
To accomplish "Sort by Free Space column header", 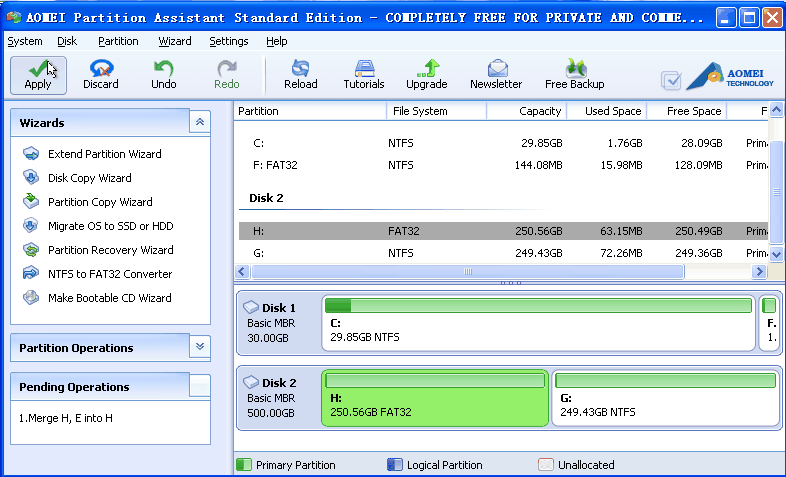I will [x=687, y=111].
